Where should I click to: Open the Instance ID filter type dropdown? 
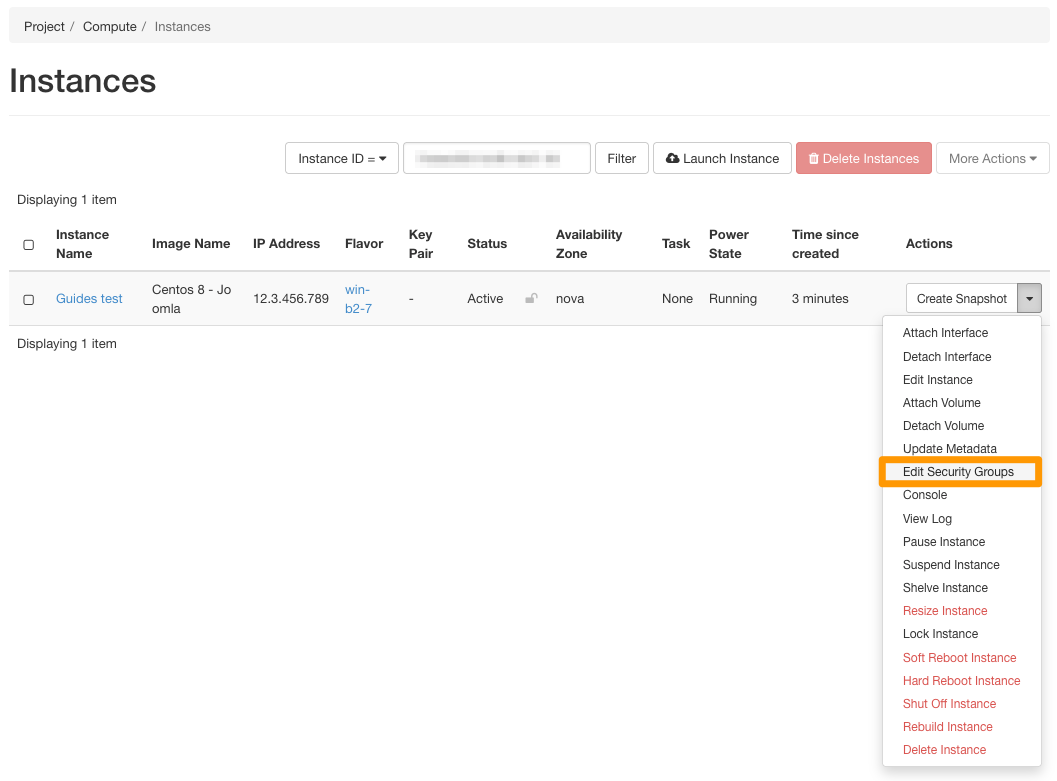click(x=341, y=158)
